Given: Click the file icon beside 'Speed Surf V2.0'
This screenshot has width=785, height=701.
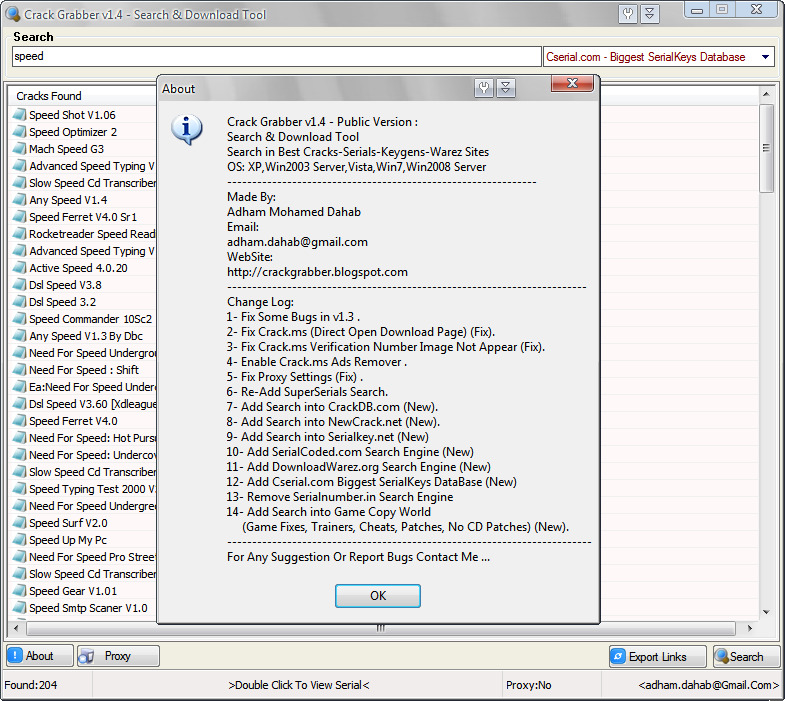Looking at the screenshot, I should point(20,524).
